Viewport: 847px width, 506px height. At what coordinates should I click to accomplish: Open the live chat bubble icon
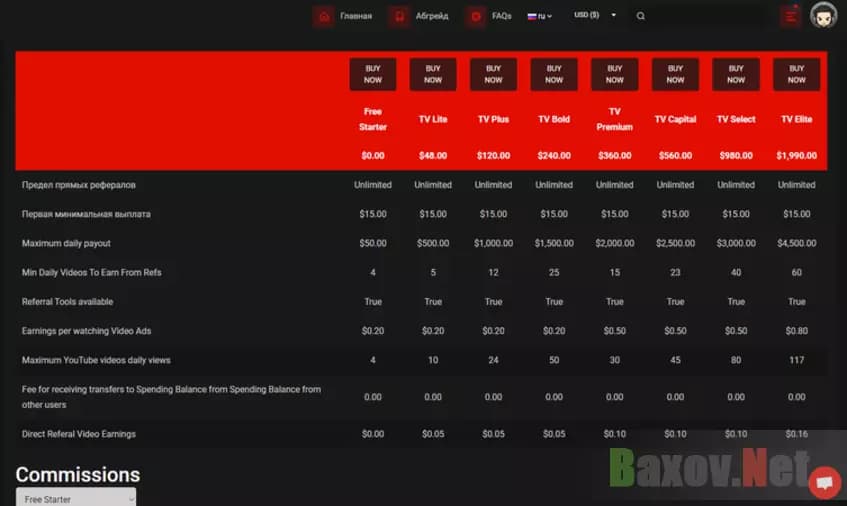coord(824,482)
